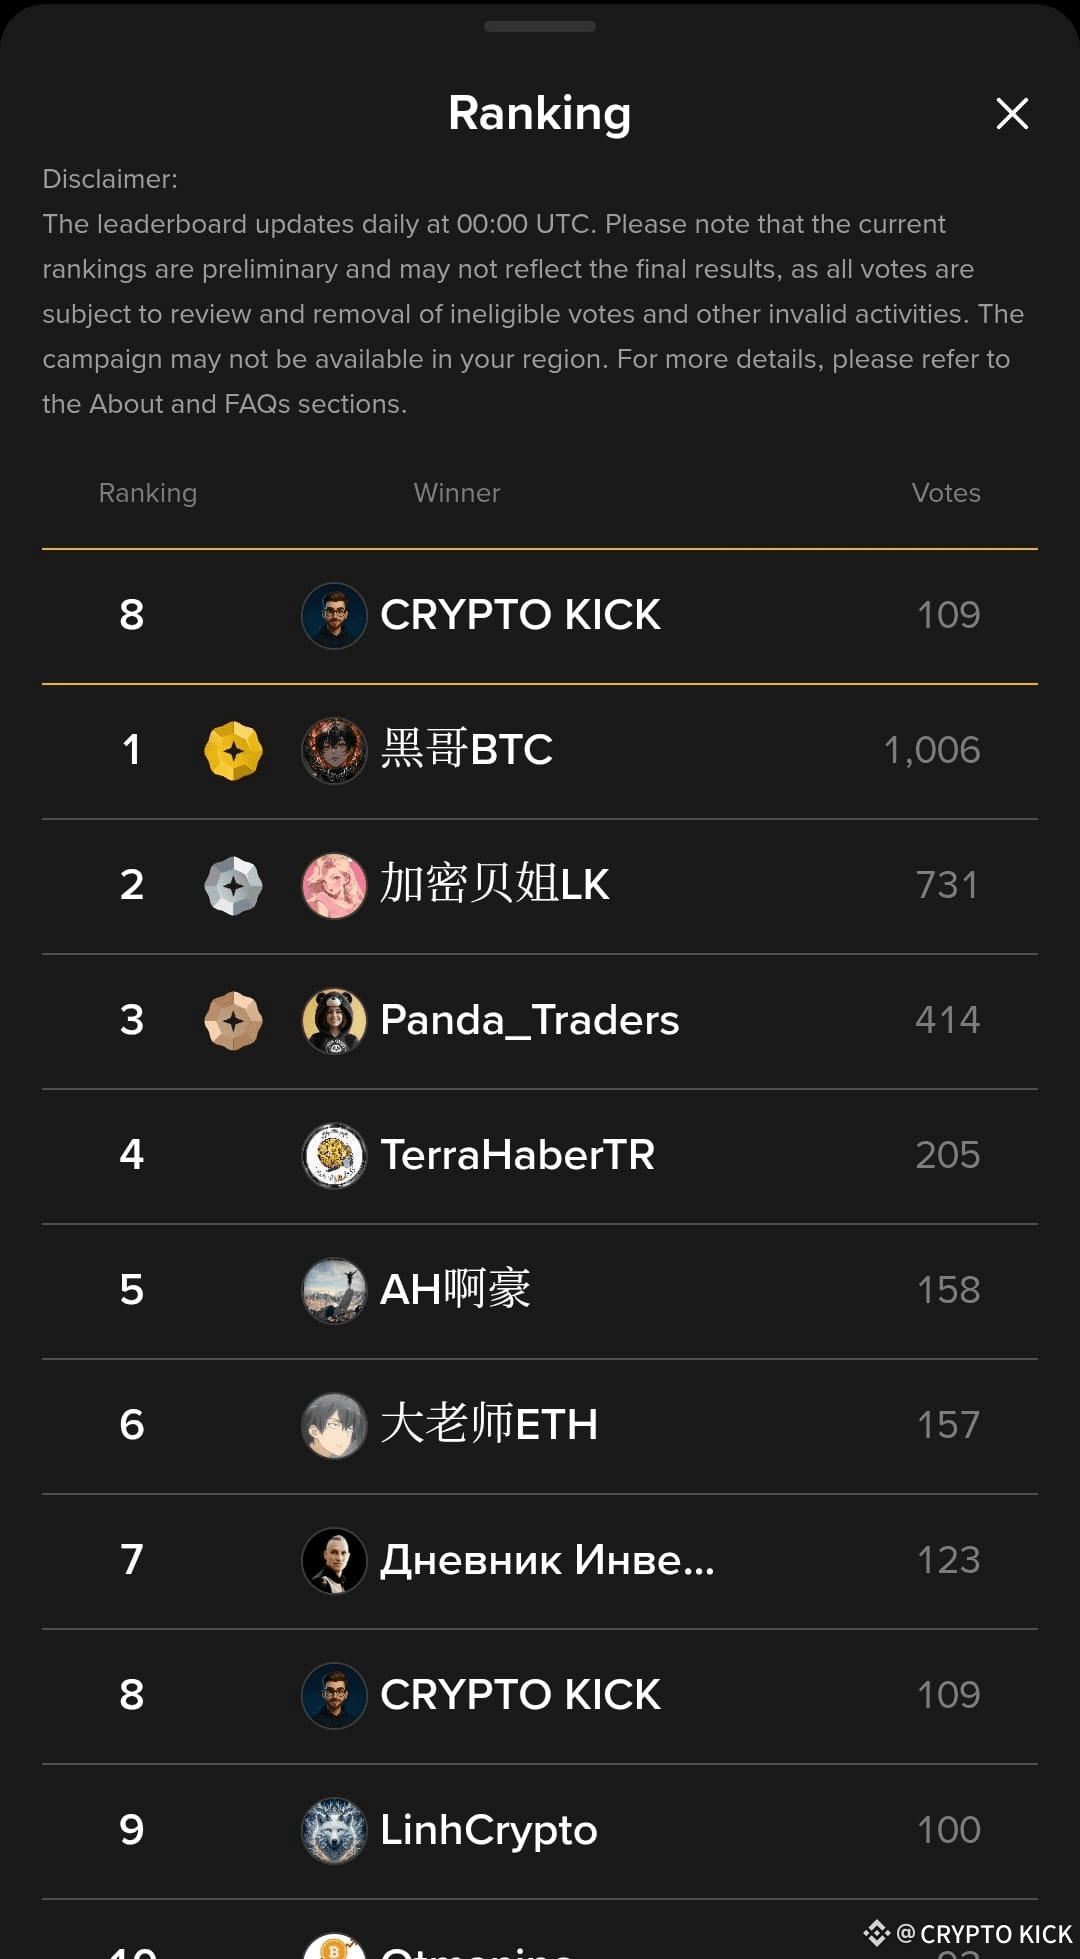Select the AH啊豪 ranking row
1080x1959 pixels.
click(x=540, y=1290)
